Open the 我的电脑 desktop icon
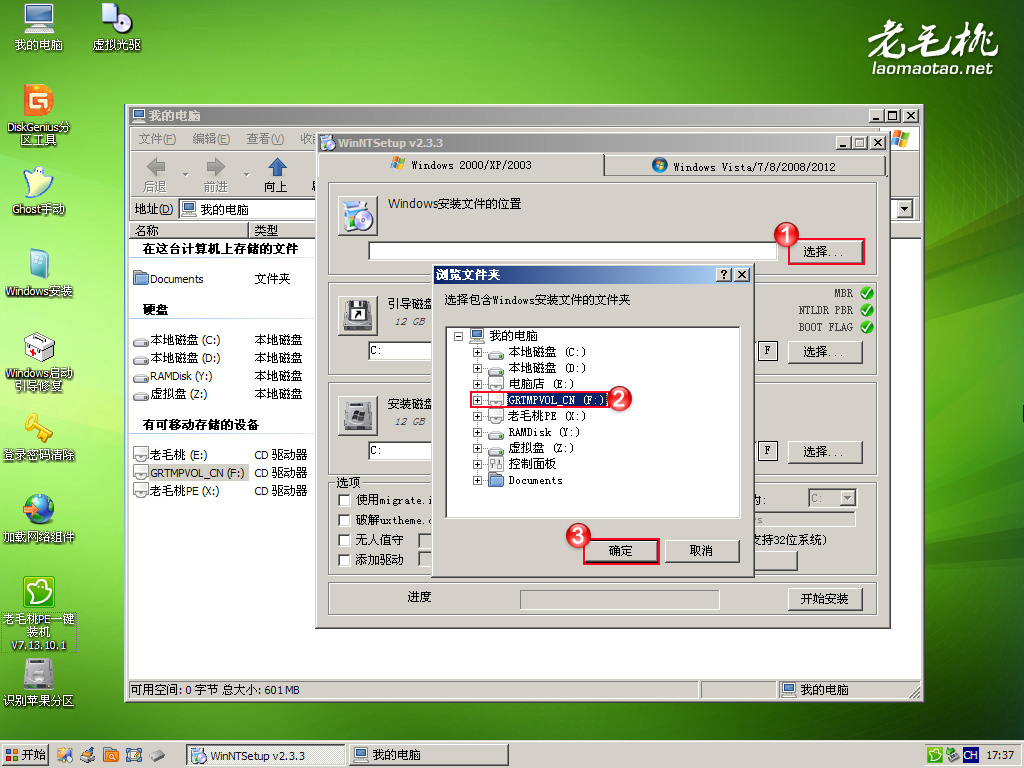Viewport: 1024px width, 768px height. click(39, 27)
